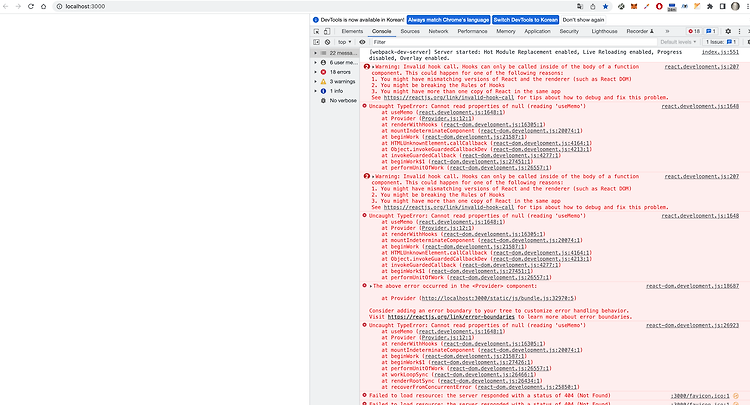Image resolution: width=750 pixels, height=405 pixels.
Task: Open the Application tab
Action: pyautogui.click(x=537, y=31)
